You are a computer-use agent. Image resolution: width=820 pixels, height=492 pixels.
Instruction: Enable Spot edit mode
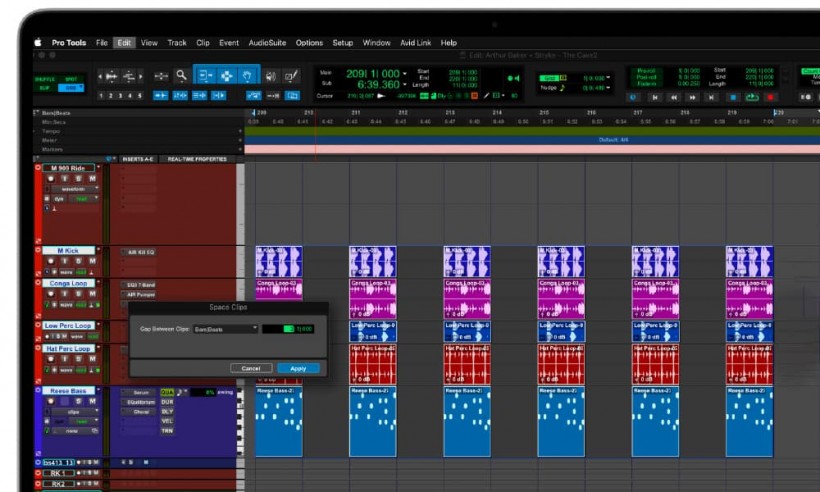(x=71, y=79)
